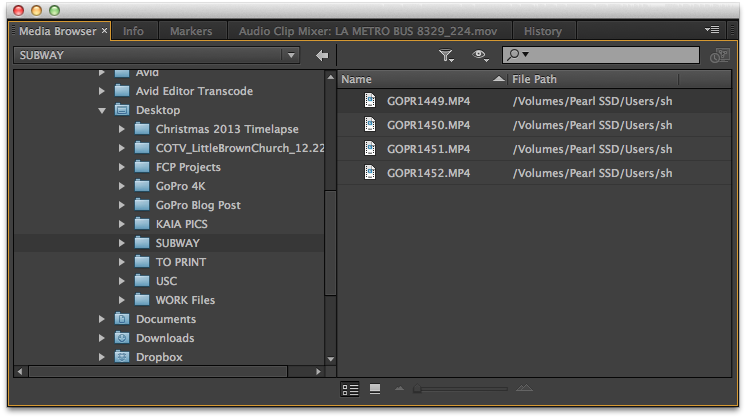Click the GOPR1451.MP4 video file icon
The width and height of the screenshot is (746, 418).
click(370, 148)
